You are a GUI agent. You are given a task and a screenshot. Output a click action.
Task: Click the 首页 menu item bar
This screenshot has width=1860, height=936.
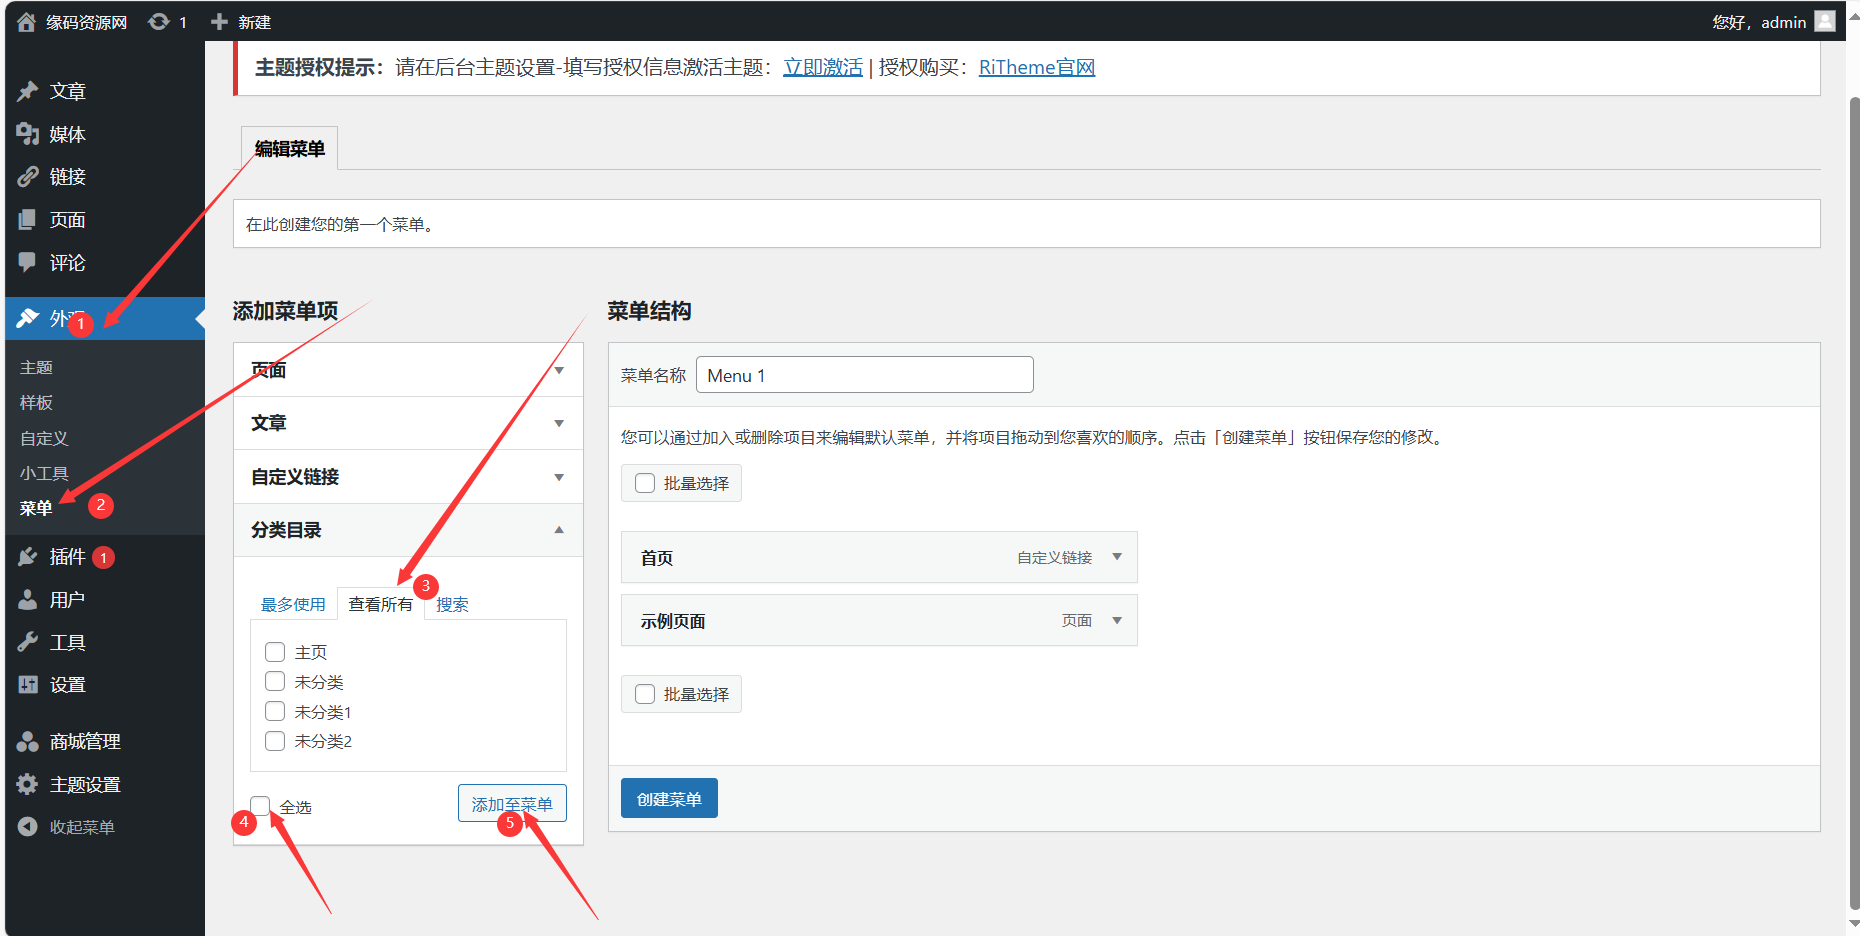coord(879,557)
